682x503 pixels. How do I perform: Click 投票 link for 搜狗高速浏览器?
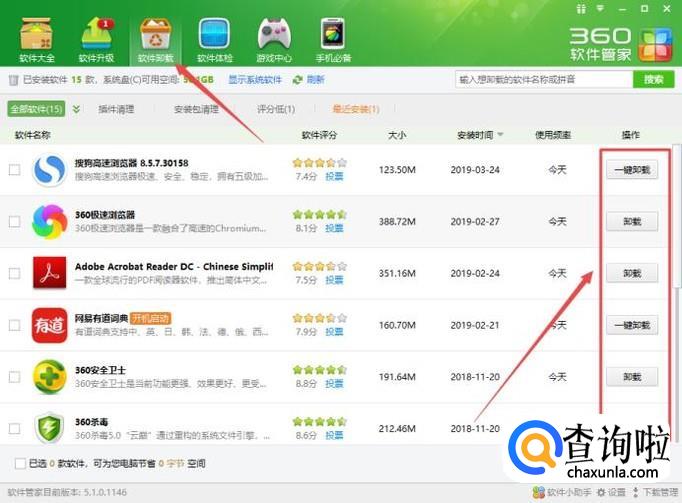point(334,176)
